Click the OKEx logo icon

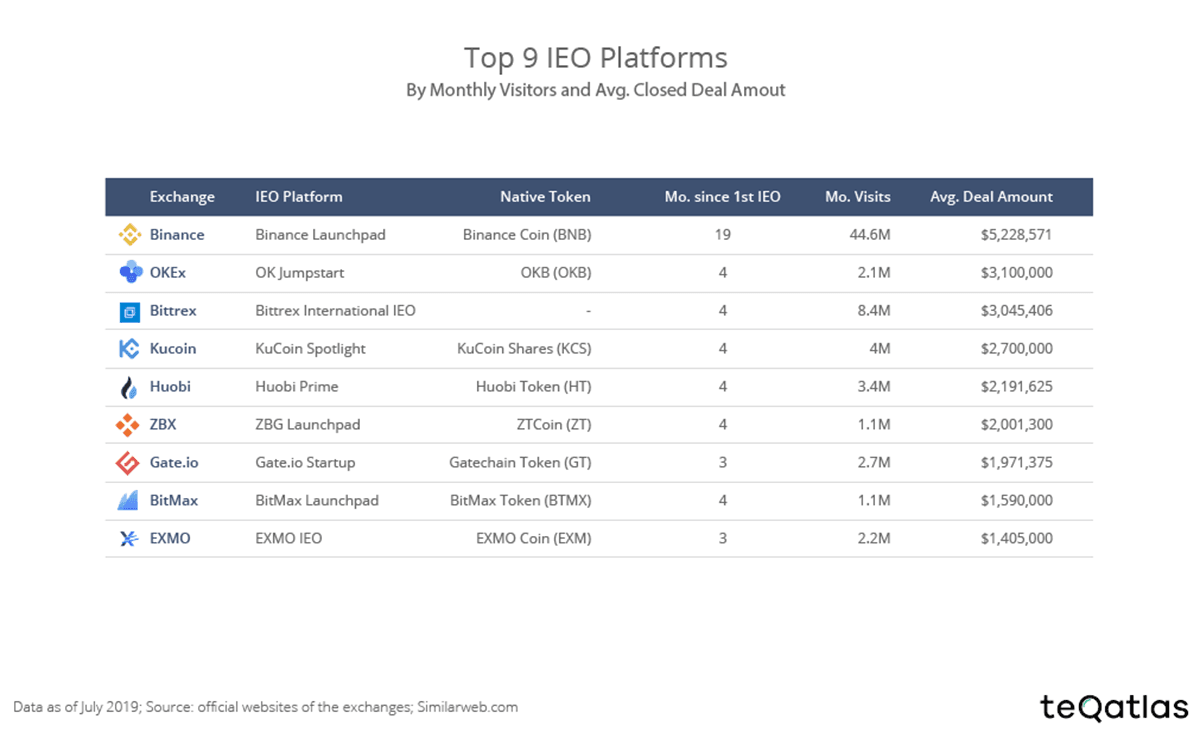(130, 273)
